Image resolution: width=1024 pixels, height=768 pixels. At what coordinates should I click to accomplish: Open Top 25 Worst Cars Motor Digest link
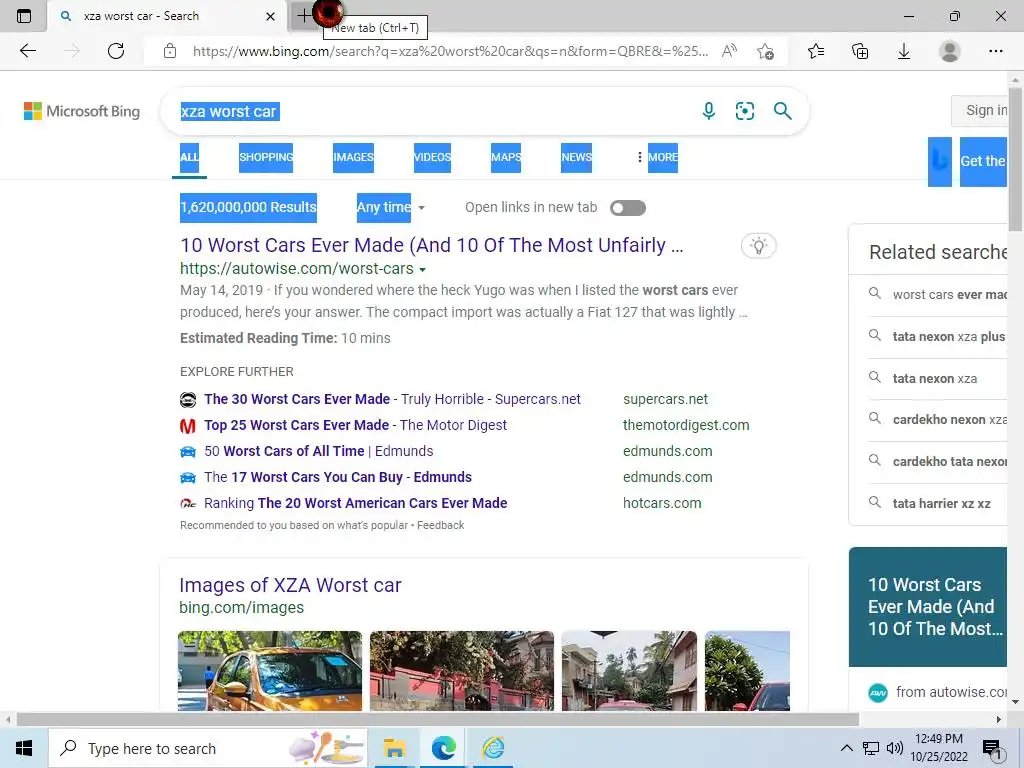pyautogui.click(x=355, y=425)
